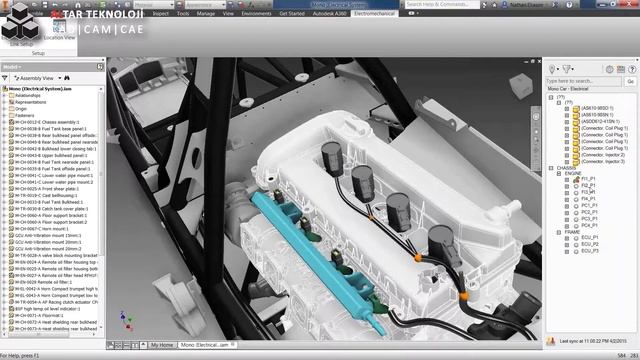
Task: Click the sync clock icon in the Electrical panel
Action: [609, 69]
